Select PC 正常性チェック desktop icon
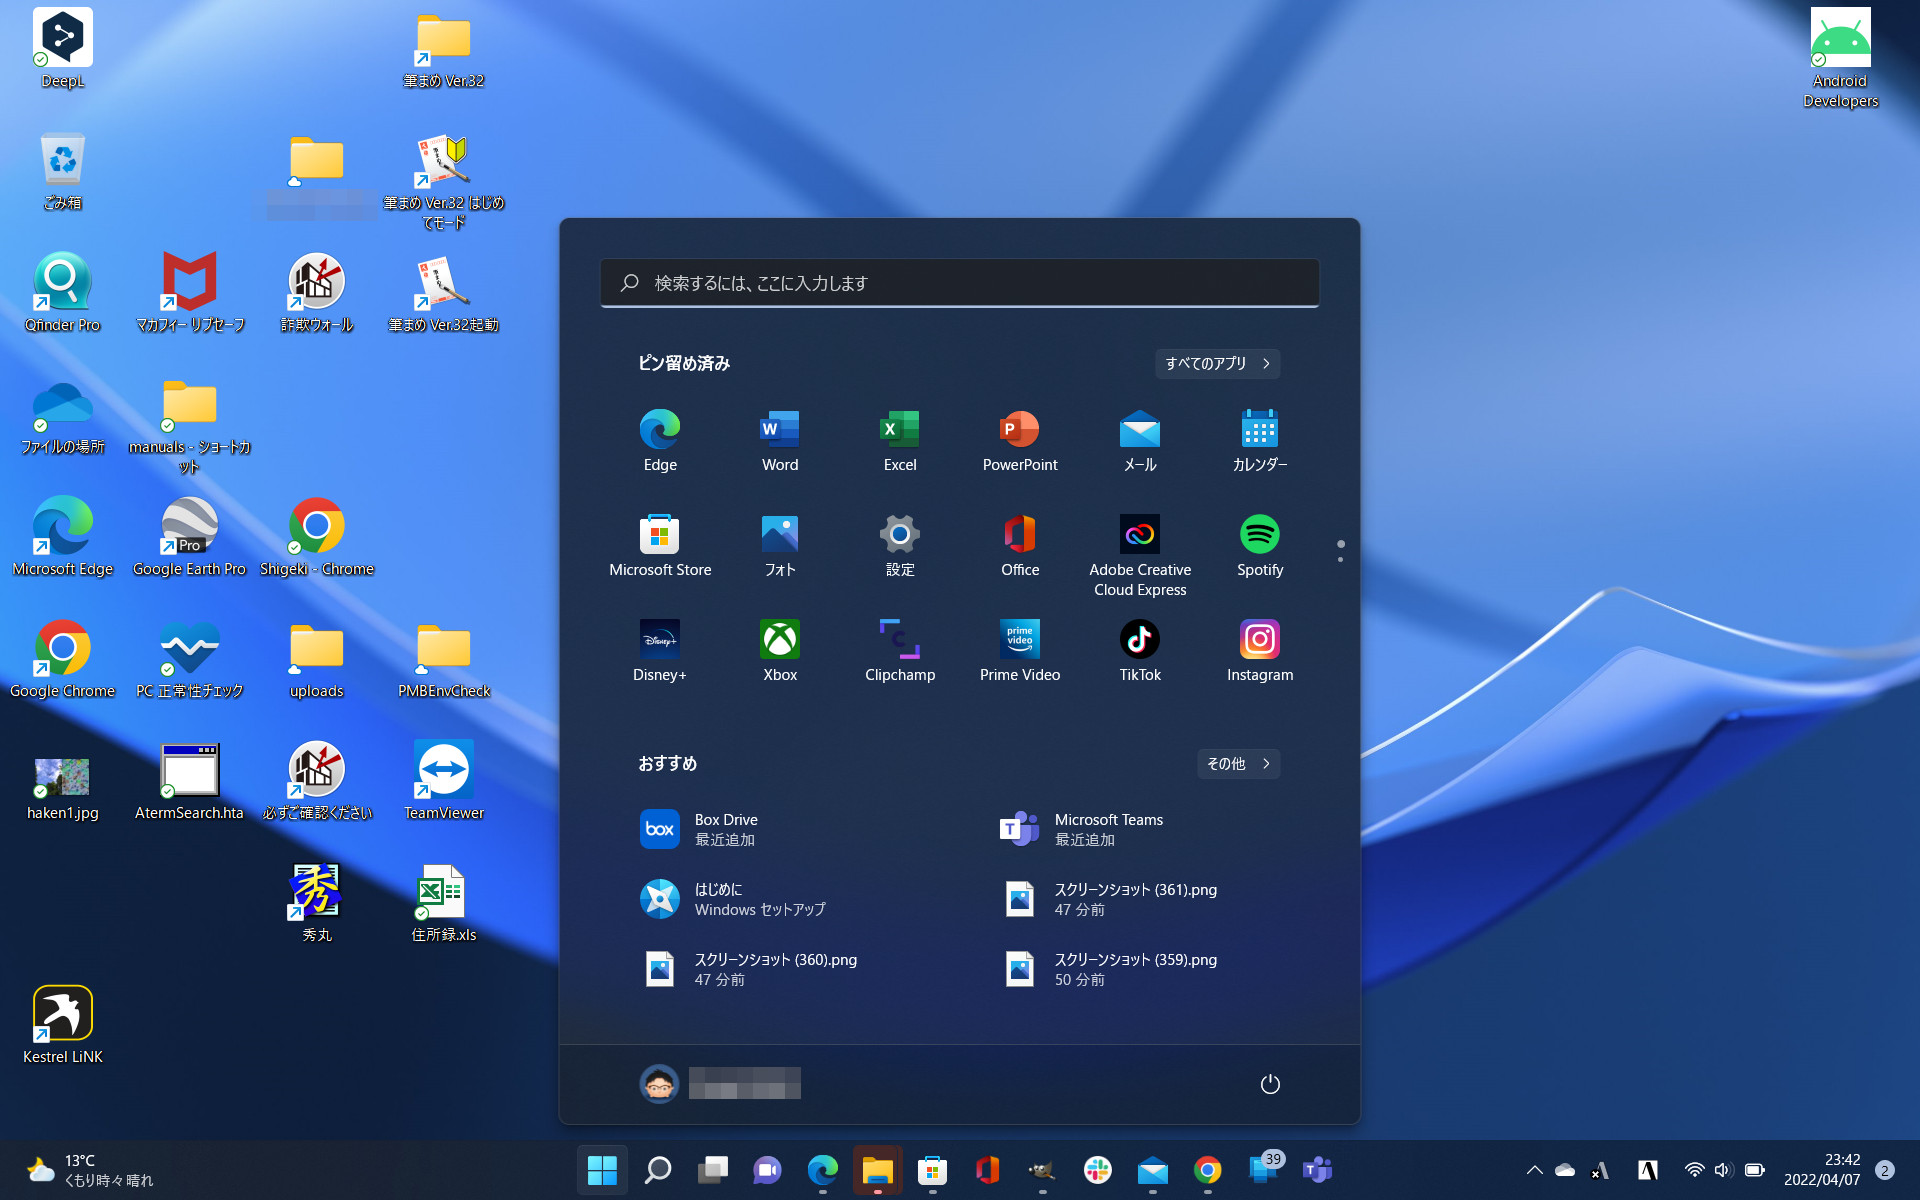The height and width of the screenshot is (1200, 1920). pos(190,659)
